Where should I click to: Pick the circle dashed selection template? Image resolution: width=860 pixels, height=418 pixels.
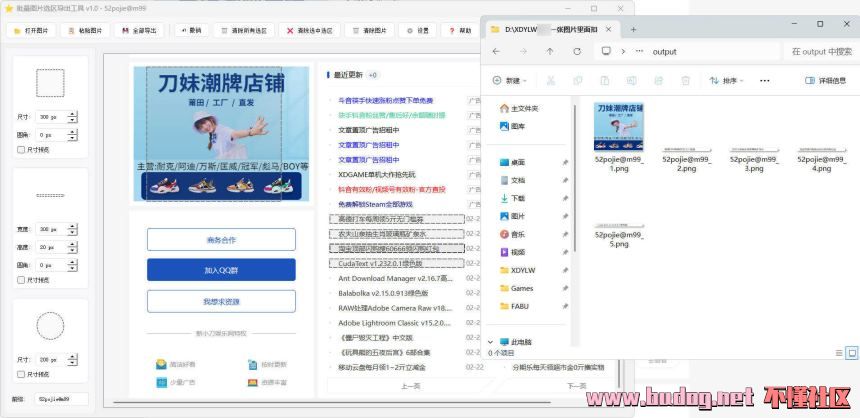[50, 326]
